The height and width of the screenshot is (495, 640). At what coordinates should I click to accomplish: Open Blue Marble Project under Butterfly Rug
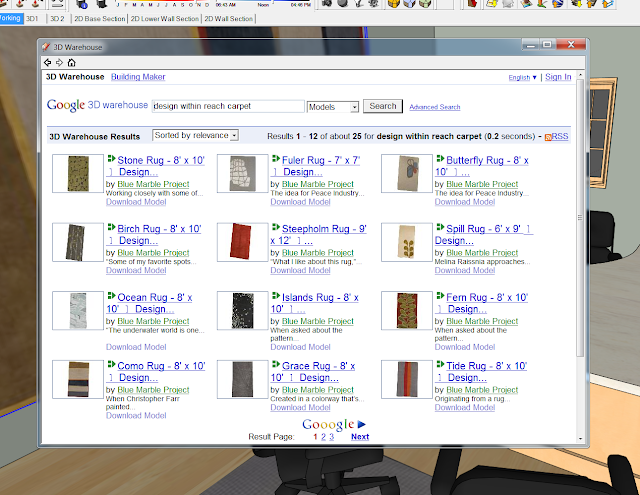[x=482, y=184]
